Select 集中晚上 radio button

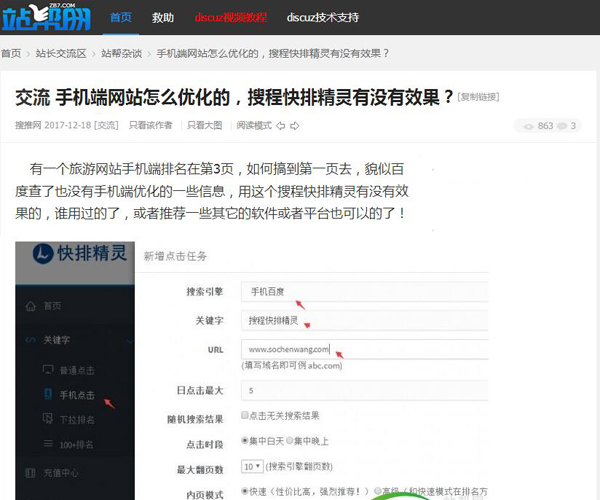click(x=290, y=440)
